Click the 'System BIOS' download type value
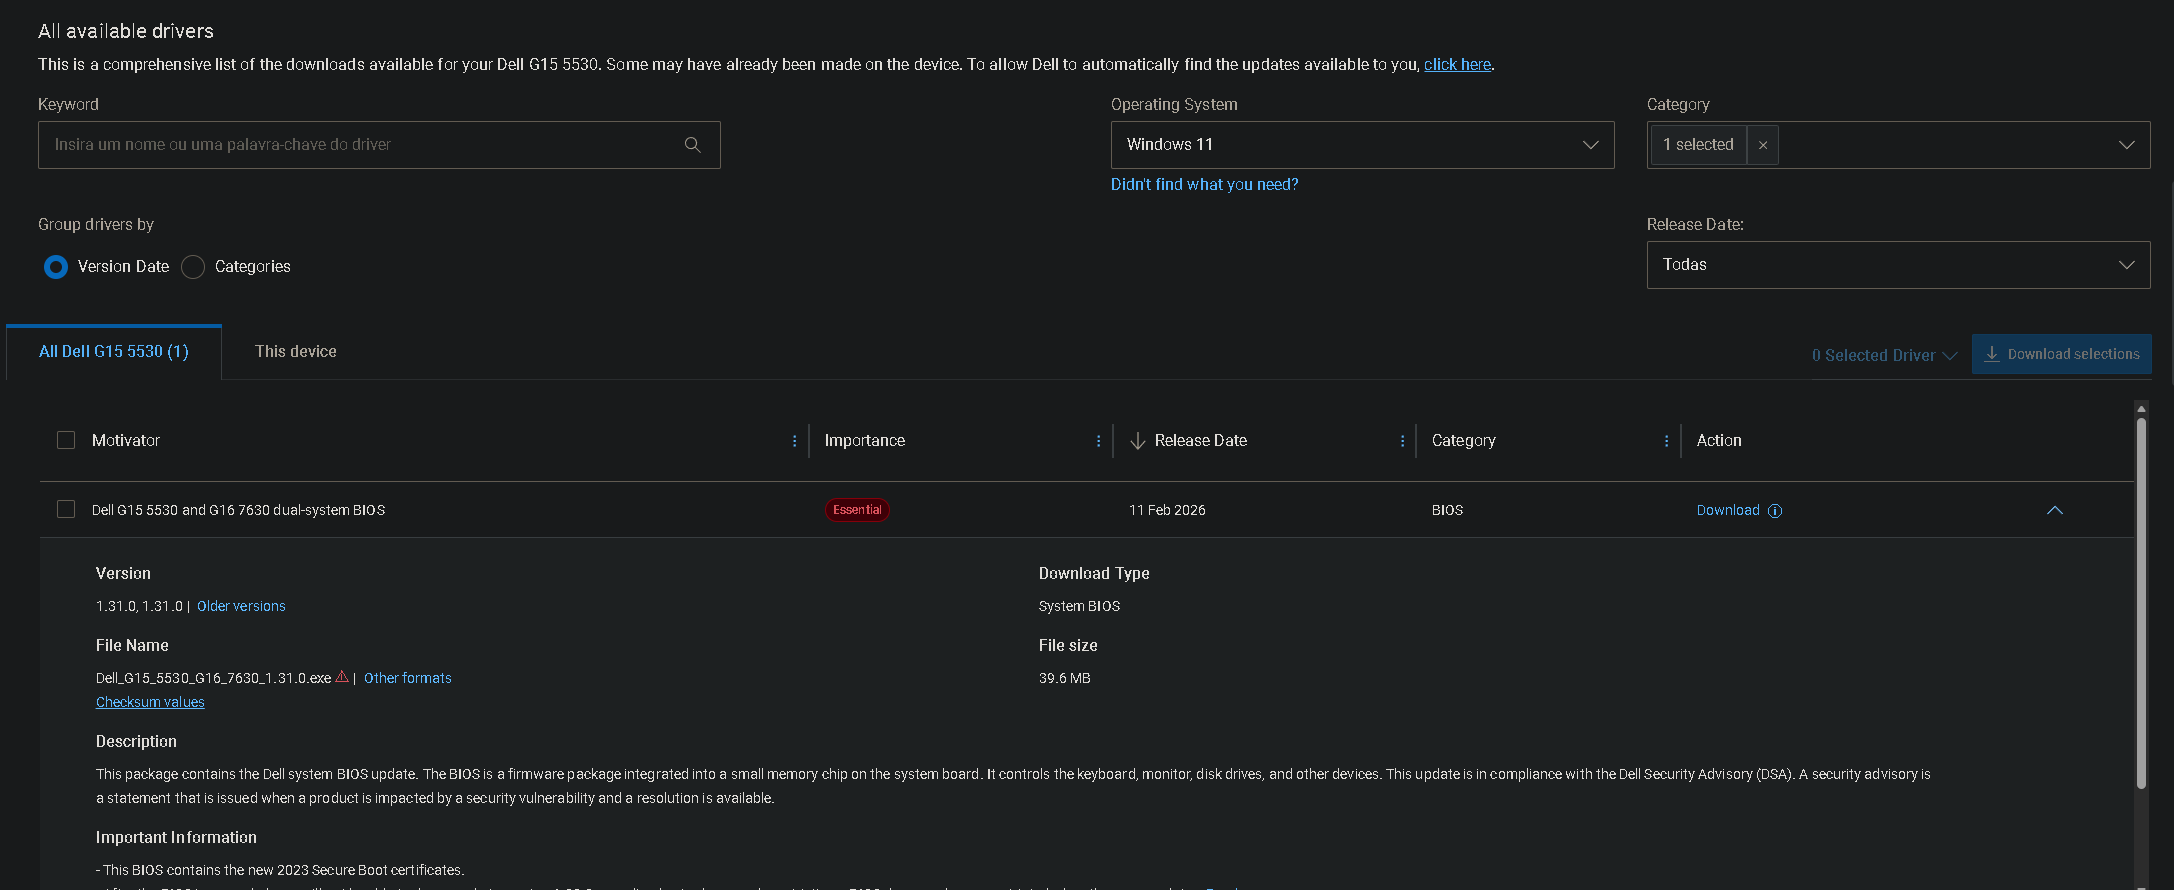 pos(1079,606)
